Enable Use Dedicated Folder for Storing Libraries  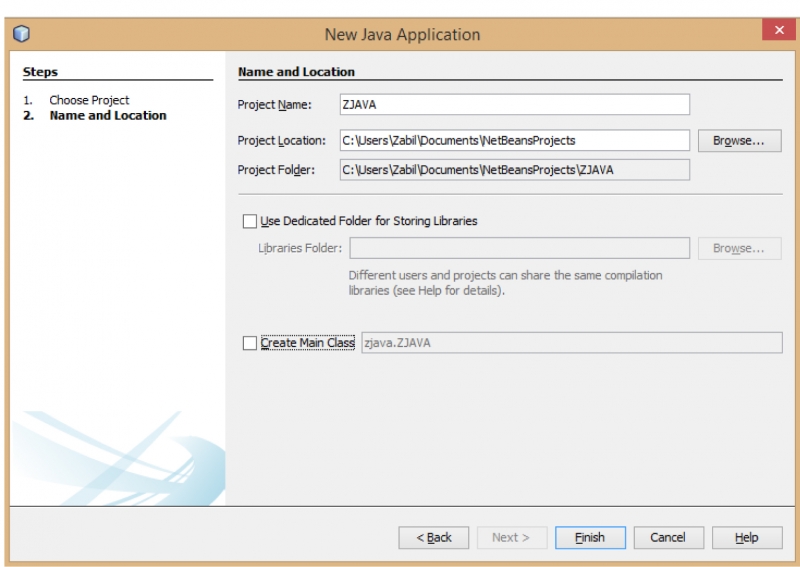point(250,221)
